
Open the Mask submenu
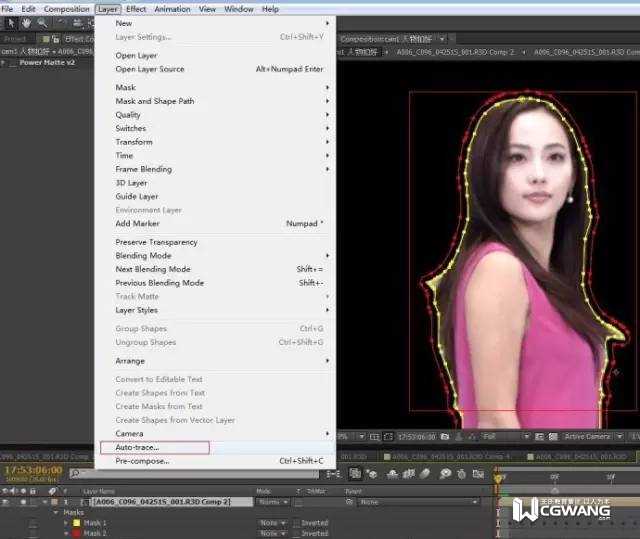pyautogui.click(x=216, y=87)
